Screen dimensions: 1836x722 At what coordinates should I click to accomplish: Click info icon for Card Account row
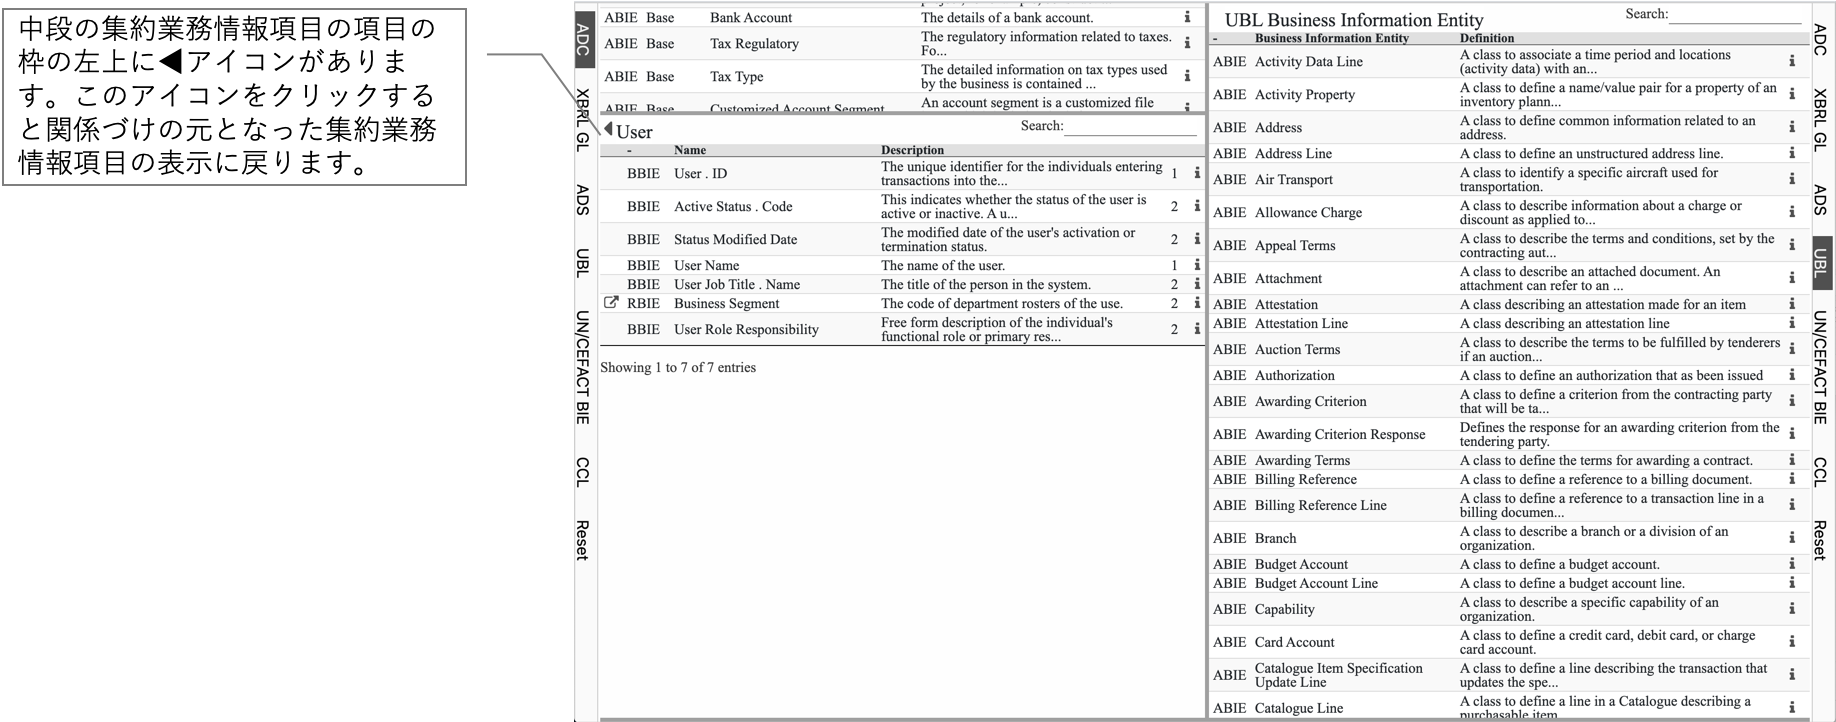pos(1791,642)
